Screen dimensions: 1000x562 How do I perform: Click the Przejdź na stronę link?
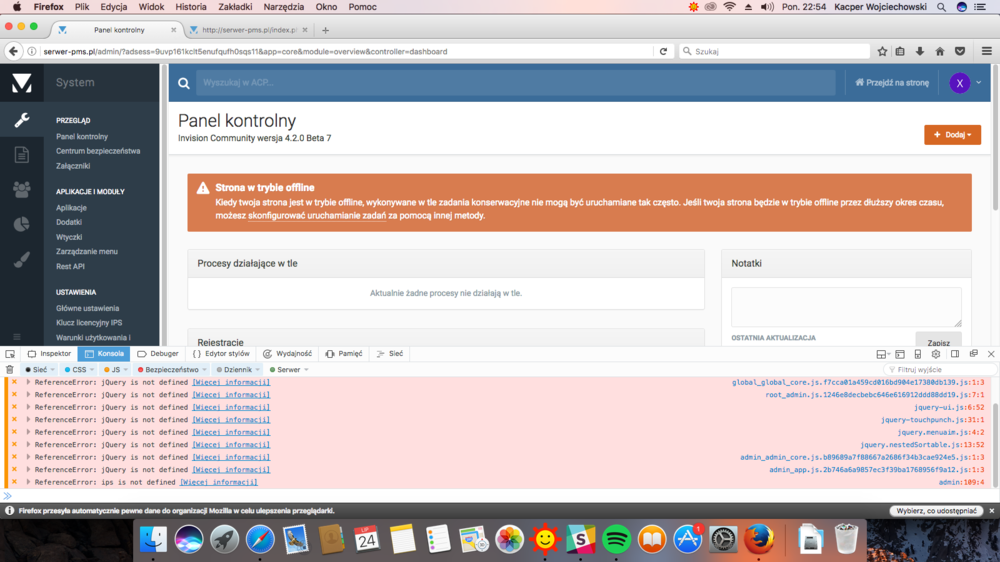(892, 83)
